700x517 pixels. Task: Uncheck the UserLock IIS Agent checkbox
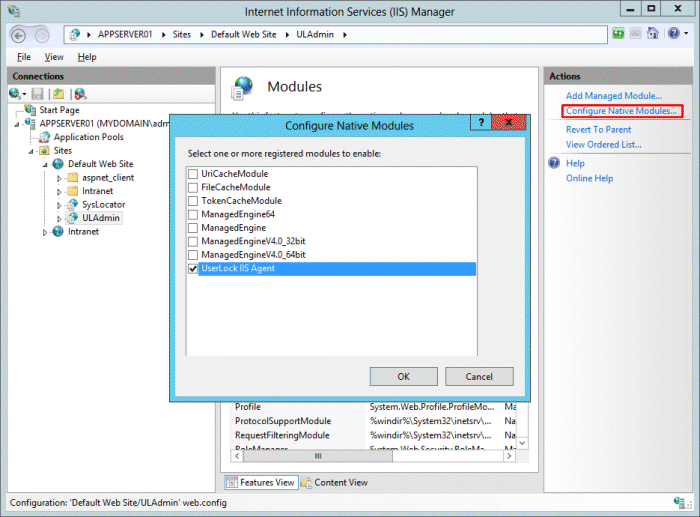click(193, 269)
